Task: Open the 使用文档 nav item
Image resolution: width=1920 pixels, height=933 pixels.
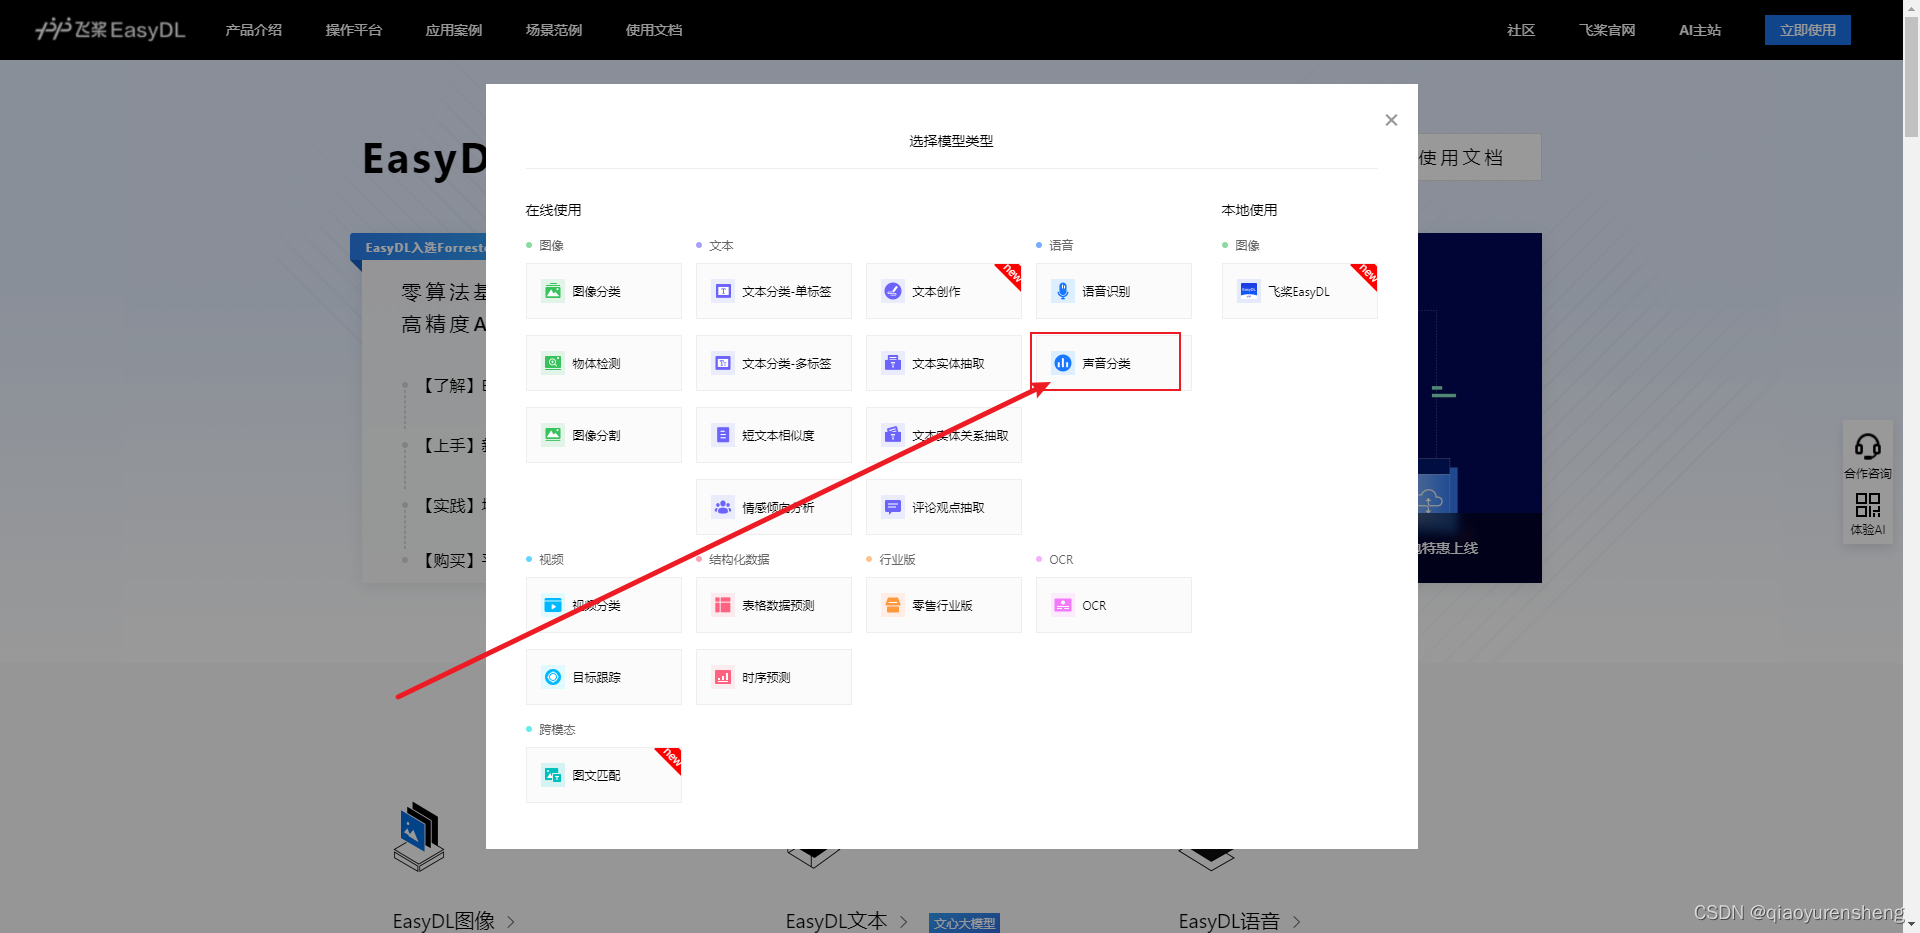Action: 654,30
